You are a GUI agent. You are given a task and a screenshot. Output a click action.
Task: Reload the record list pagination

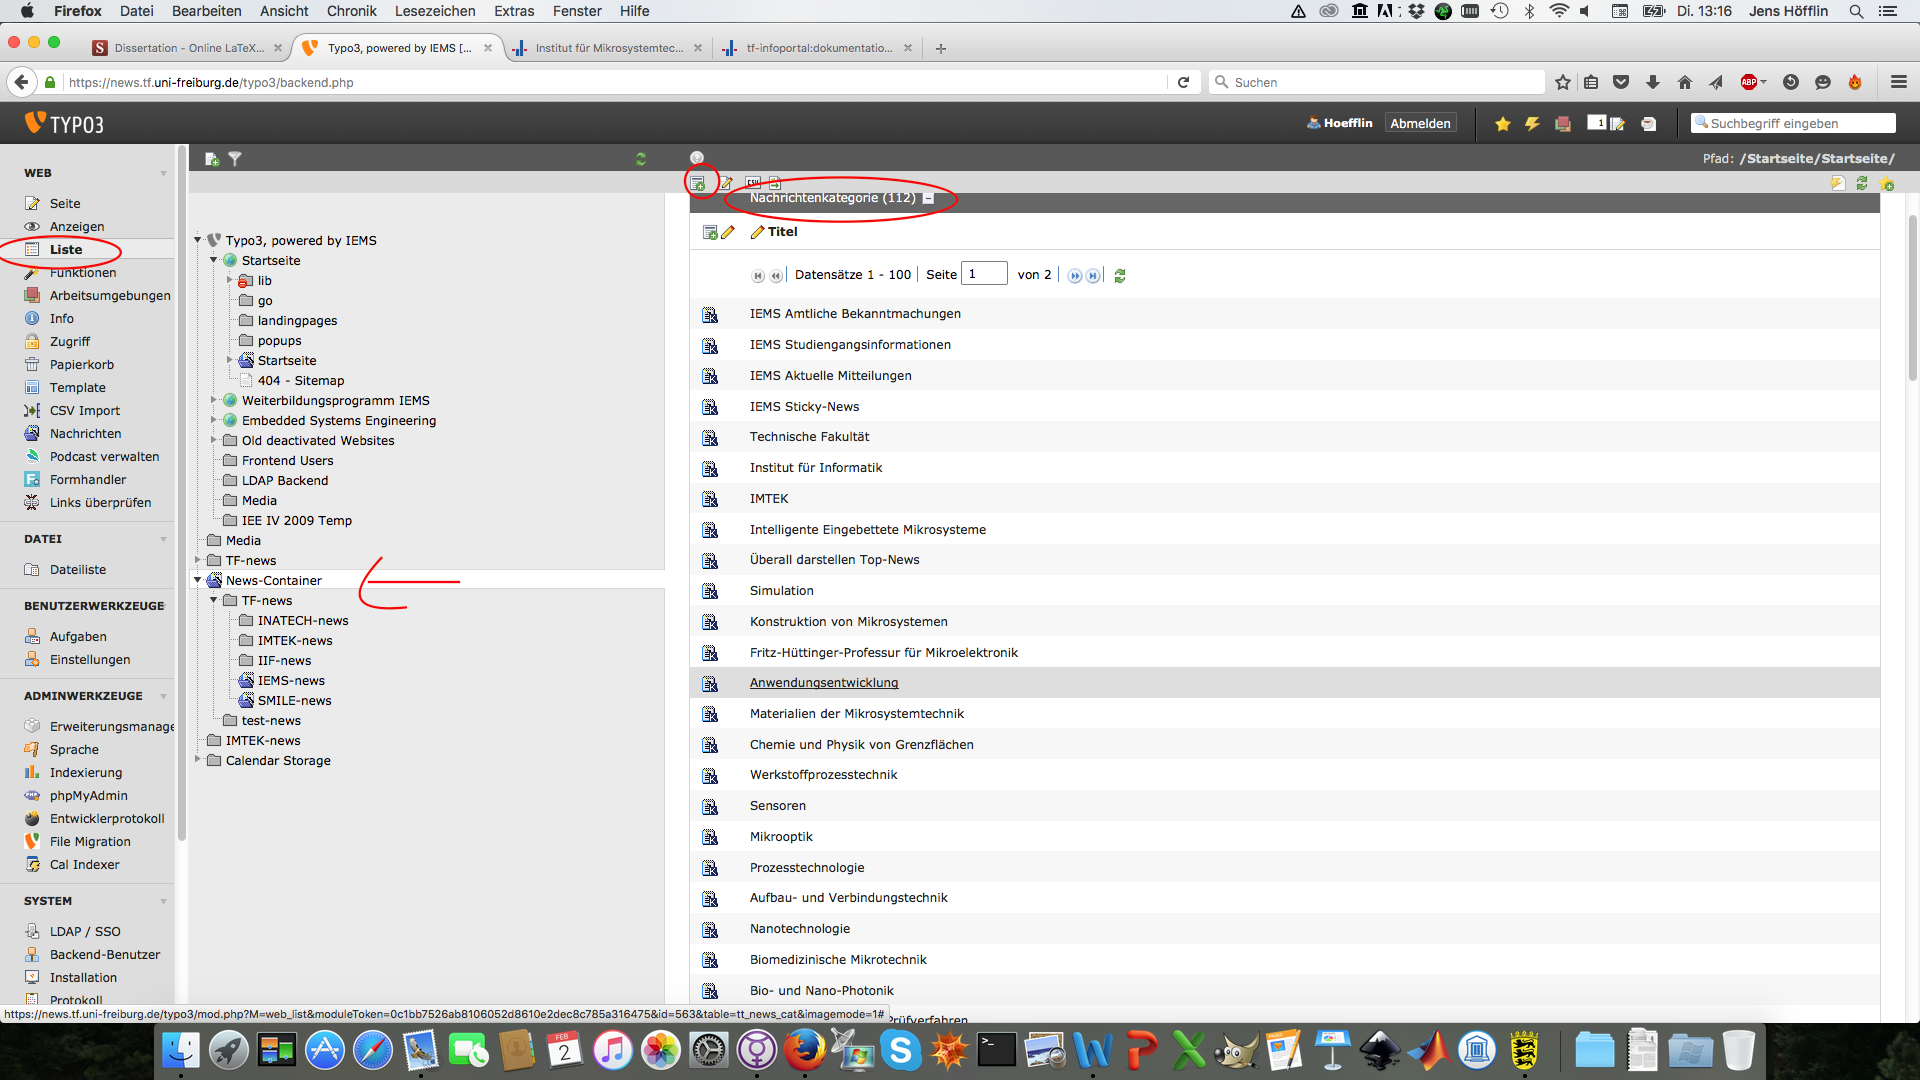click(1120, 276)
